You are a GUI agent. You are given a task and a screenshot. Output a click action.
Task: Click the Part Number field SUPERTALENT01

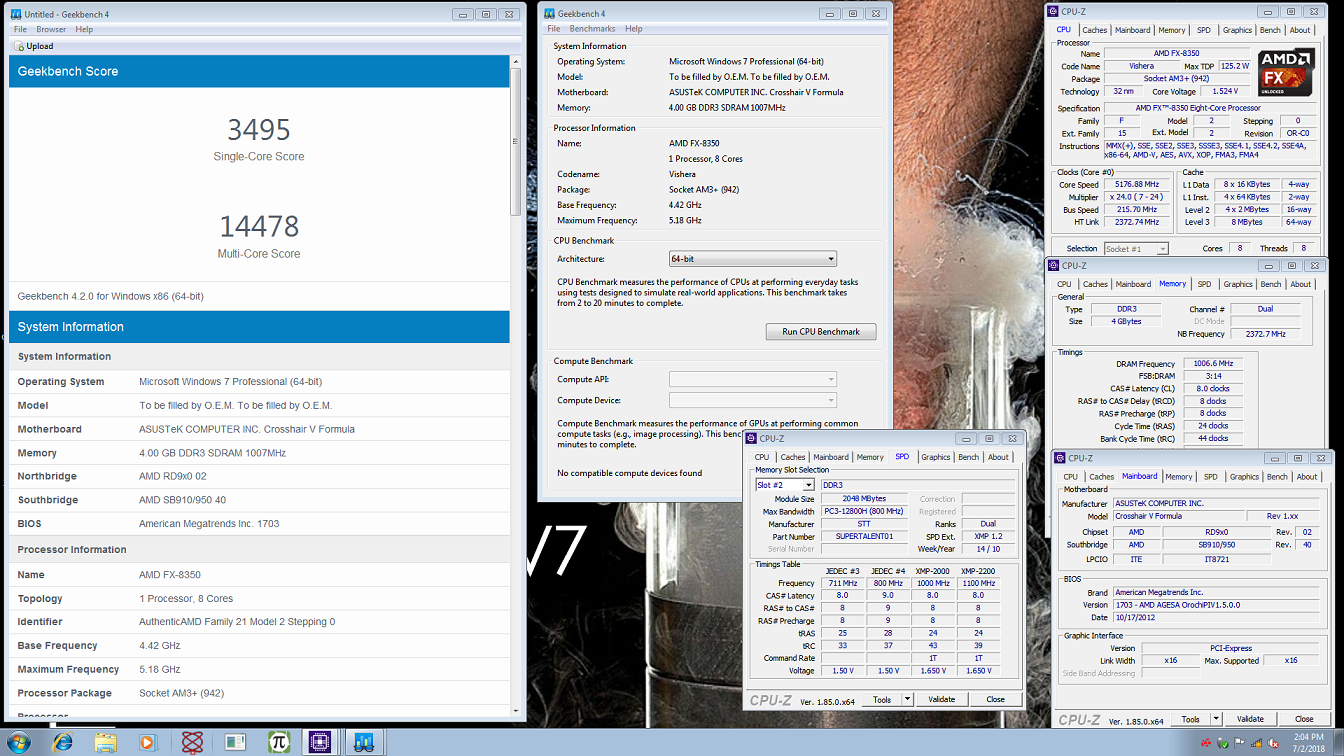[x=863, y=537]
